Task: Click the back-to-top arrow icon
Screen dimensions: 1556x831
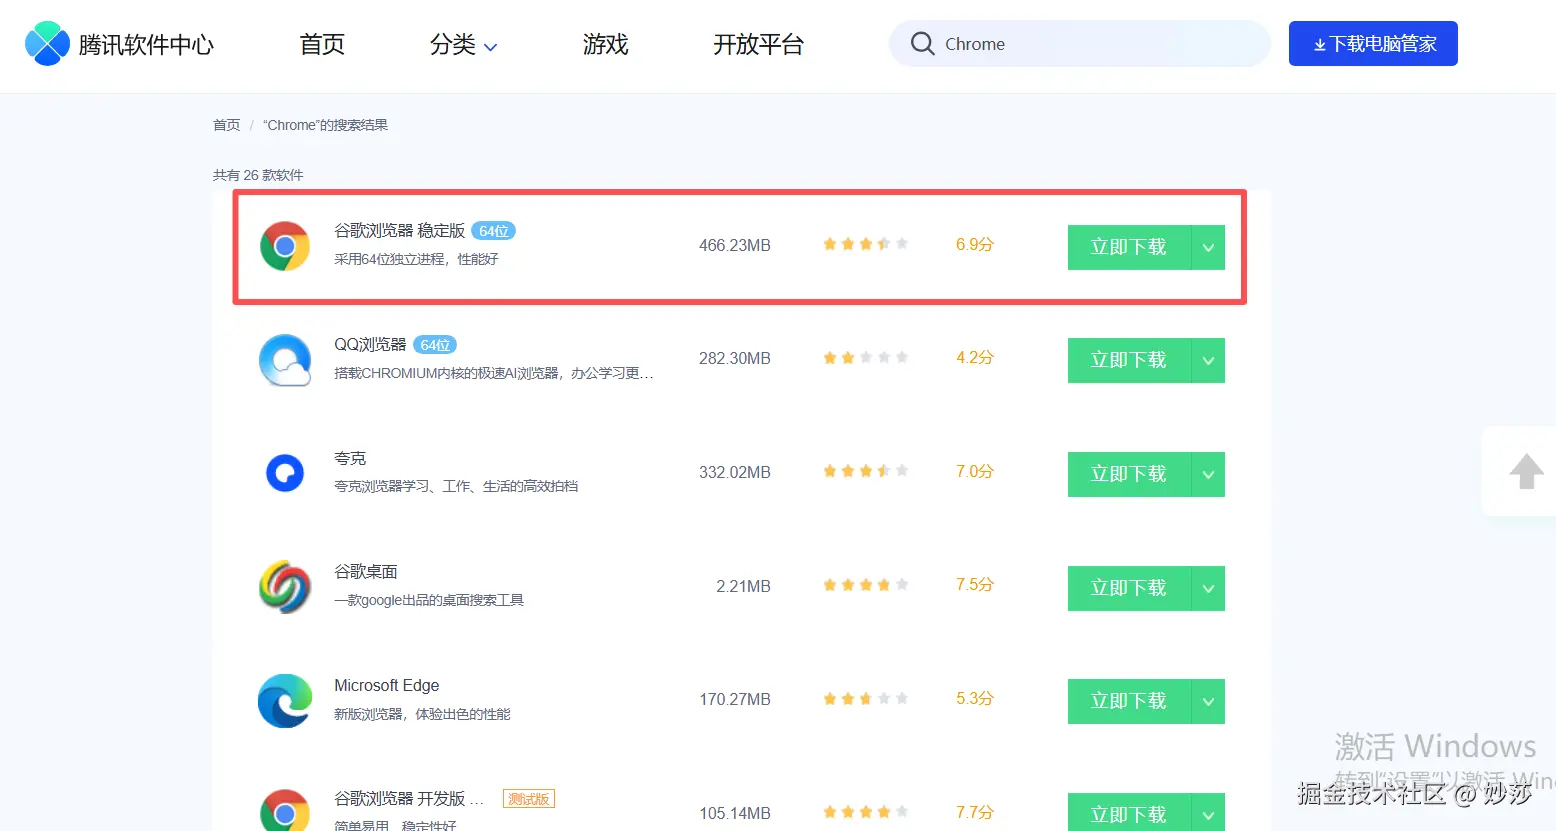Action: coord(1526,471)
